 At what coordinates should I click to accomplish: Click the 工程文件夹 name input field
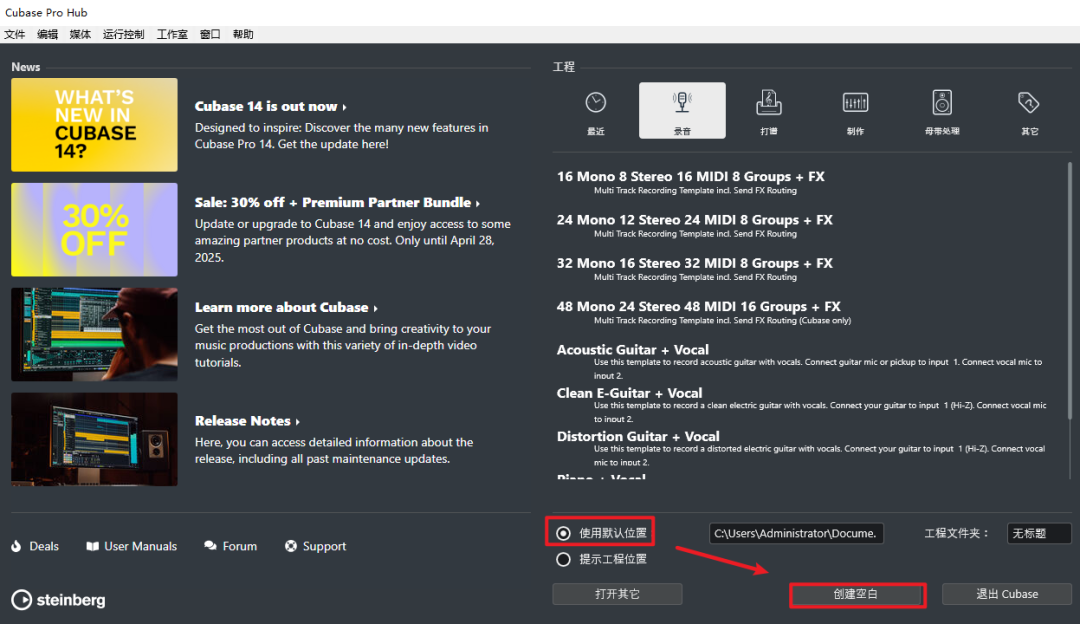1038,534
